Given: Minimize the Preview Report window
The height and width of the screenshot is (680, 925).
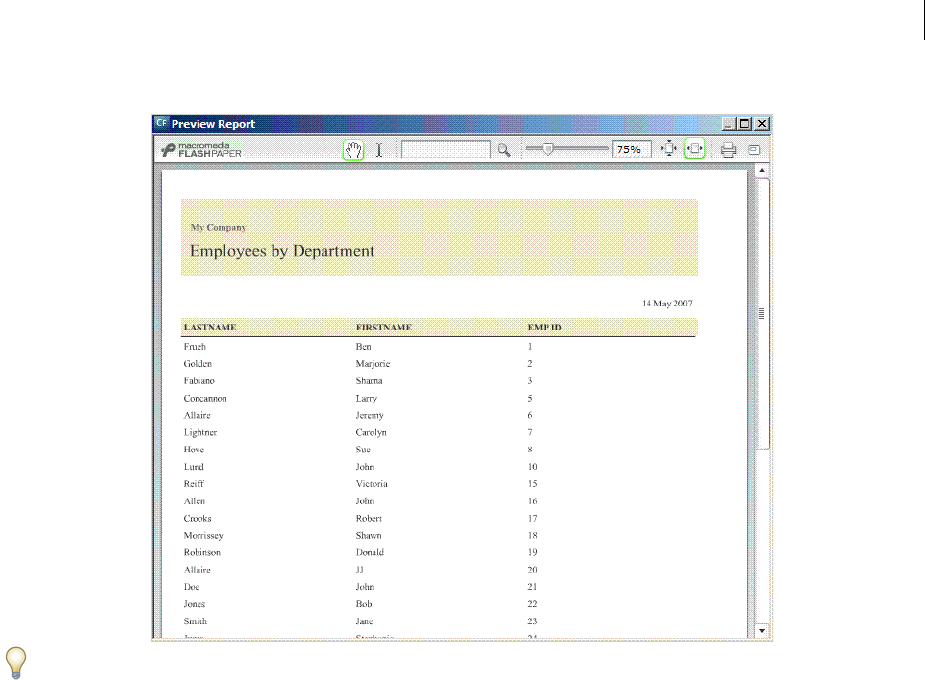Looking at the screenshot, I should 729,124.
